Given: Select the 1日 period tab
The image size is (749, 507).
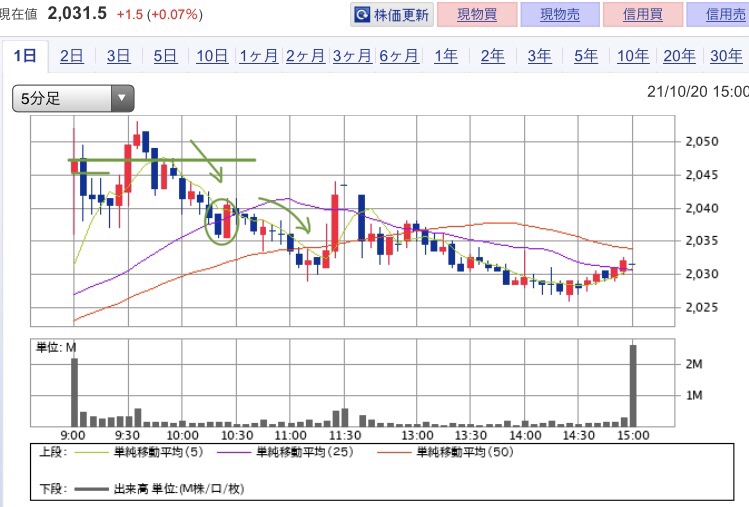Looking at the screenshot, I should point(25,56).
